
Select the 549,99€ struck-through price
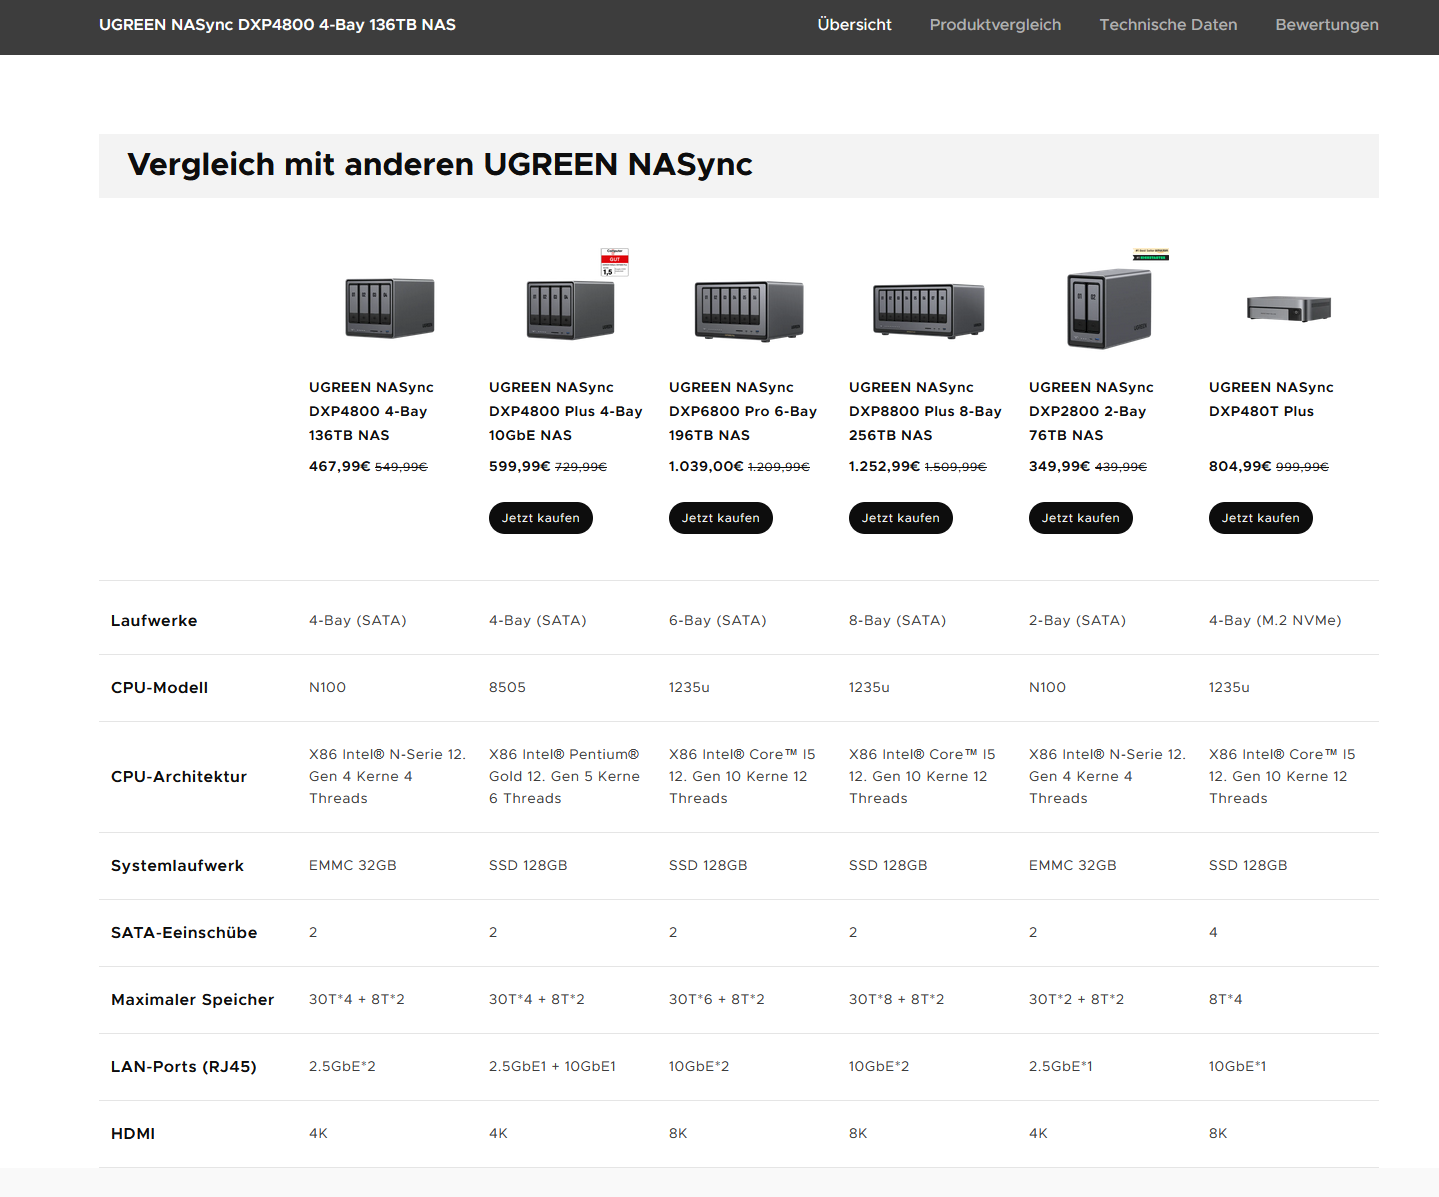pyautogui.click(x=401, y=467)
